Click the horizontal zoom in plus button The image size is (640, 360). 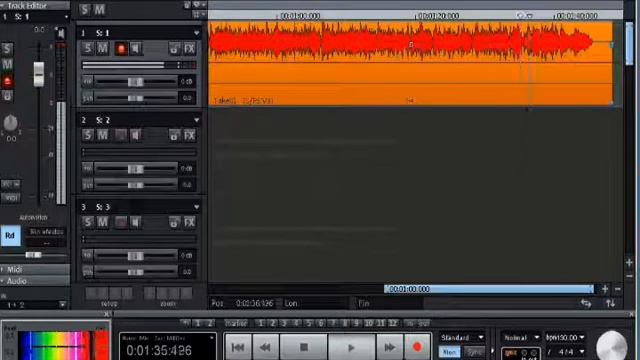click(x=605, y=289)
